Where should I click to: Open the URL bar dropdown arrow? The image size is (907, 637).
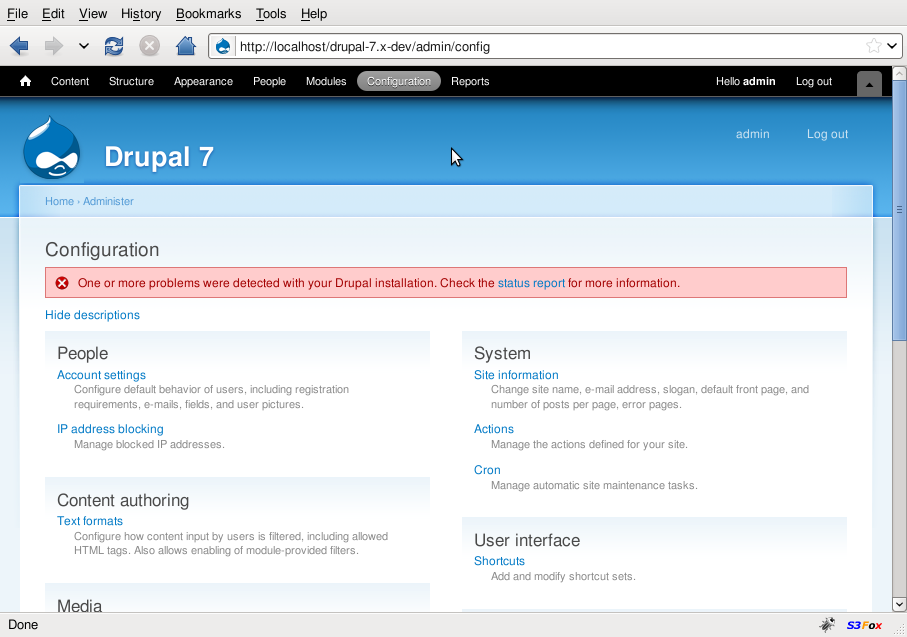click(892, 46)
